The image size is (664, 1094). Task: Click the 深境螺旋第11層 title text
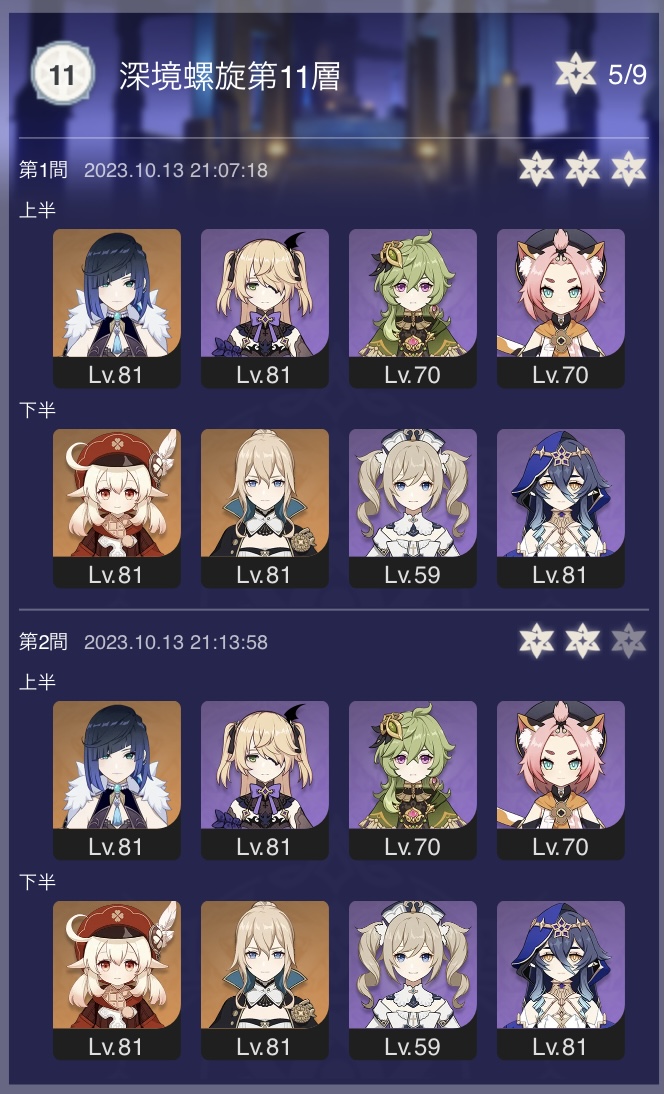(229, 75)
